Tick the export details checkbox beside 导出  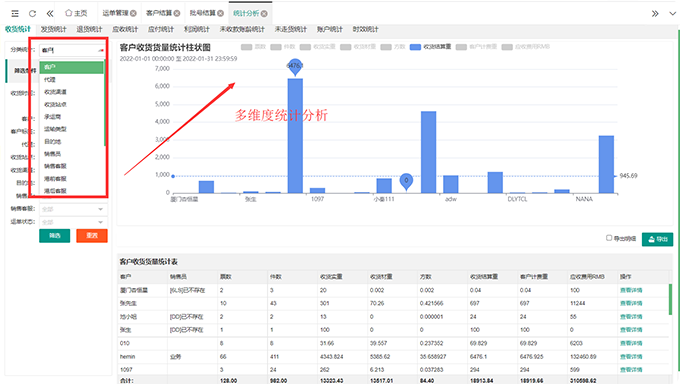coord(609,238)
